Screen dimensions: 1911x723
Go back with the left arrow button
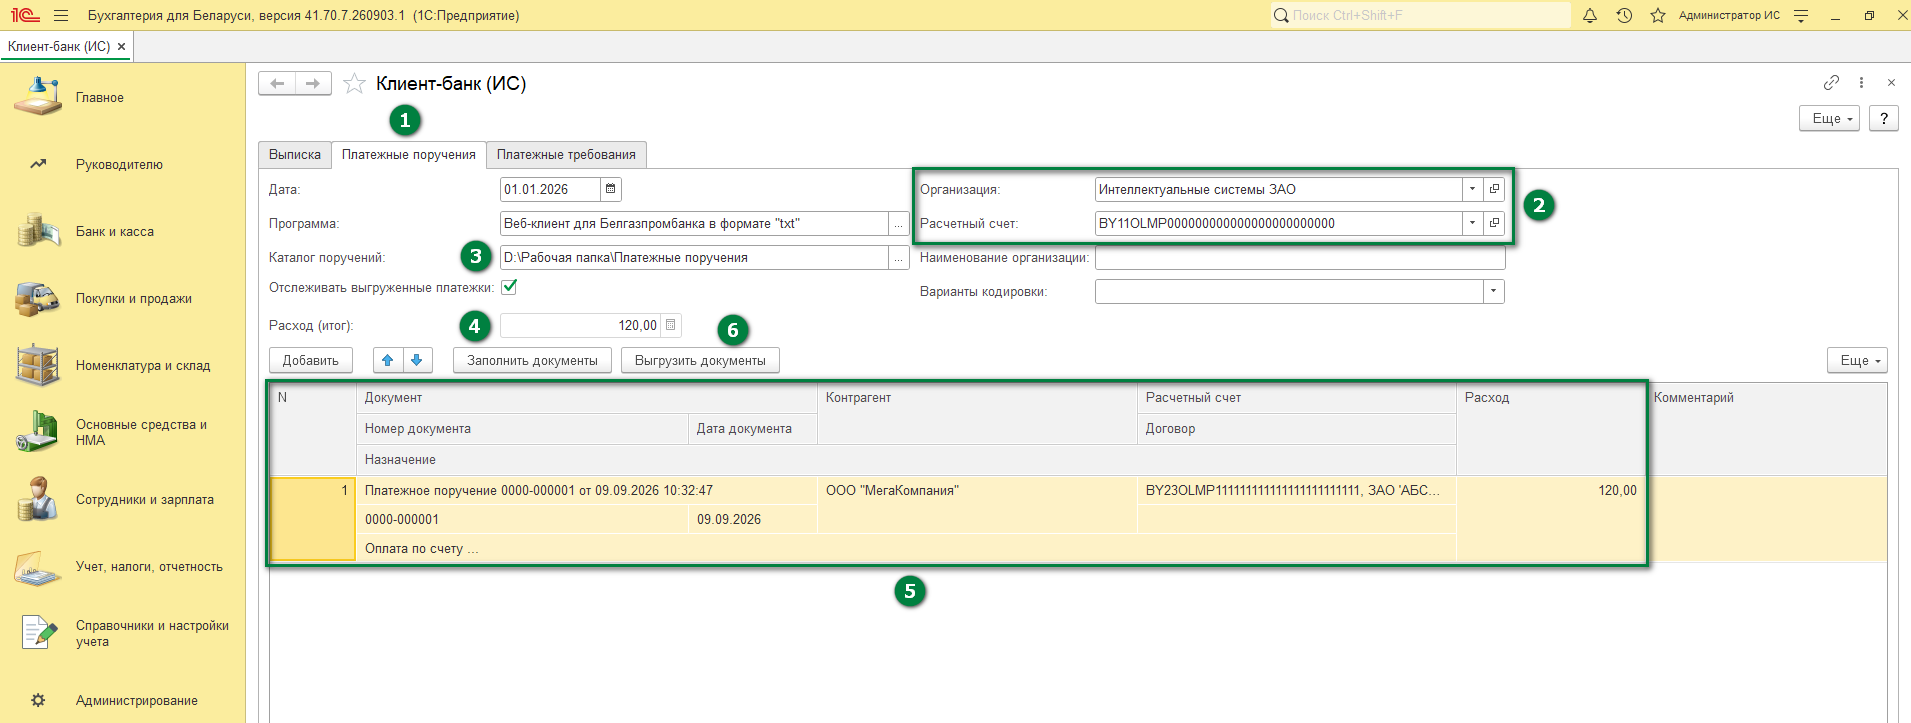point(277,84)
